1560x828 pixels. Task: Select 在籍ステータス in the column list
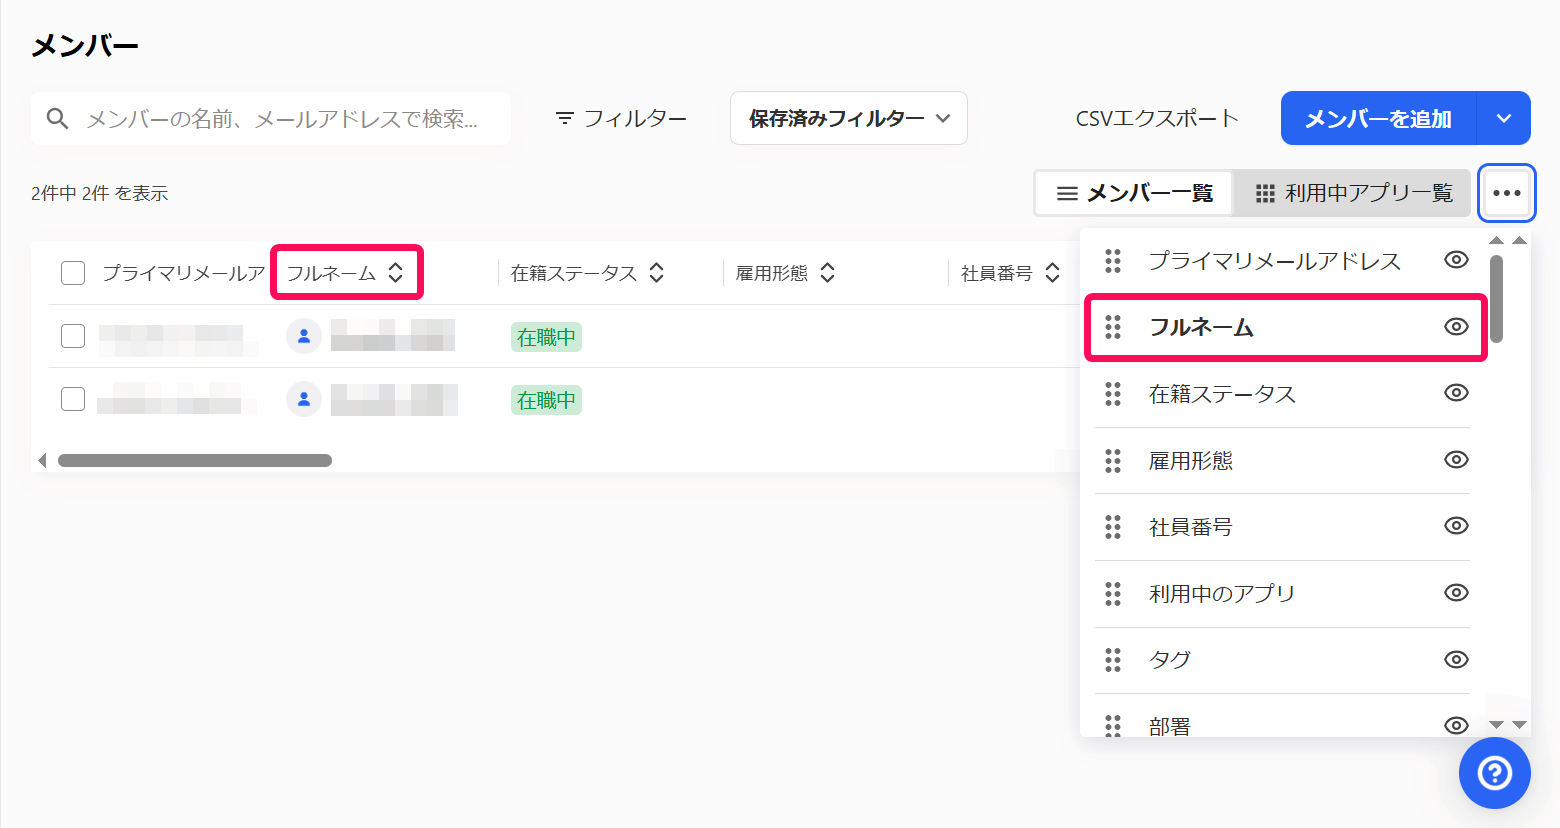(1222, 394)
